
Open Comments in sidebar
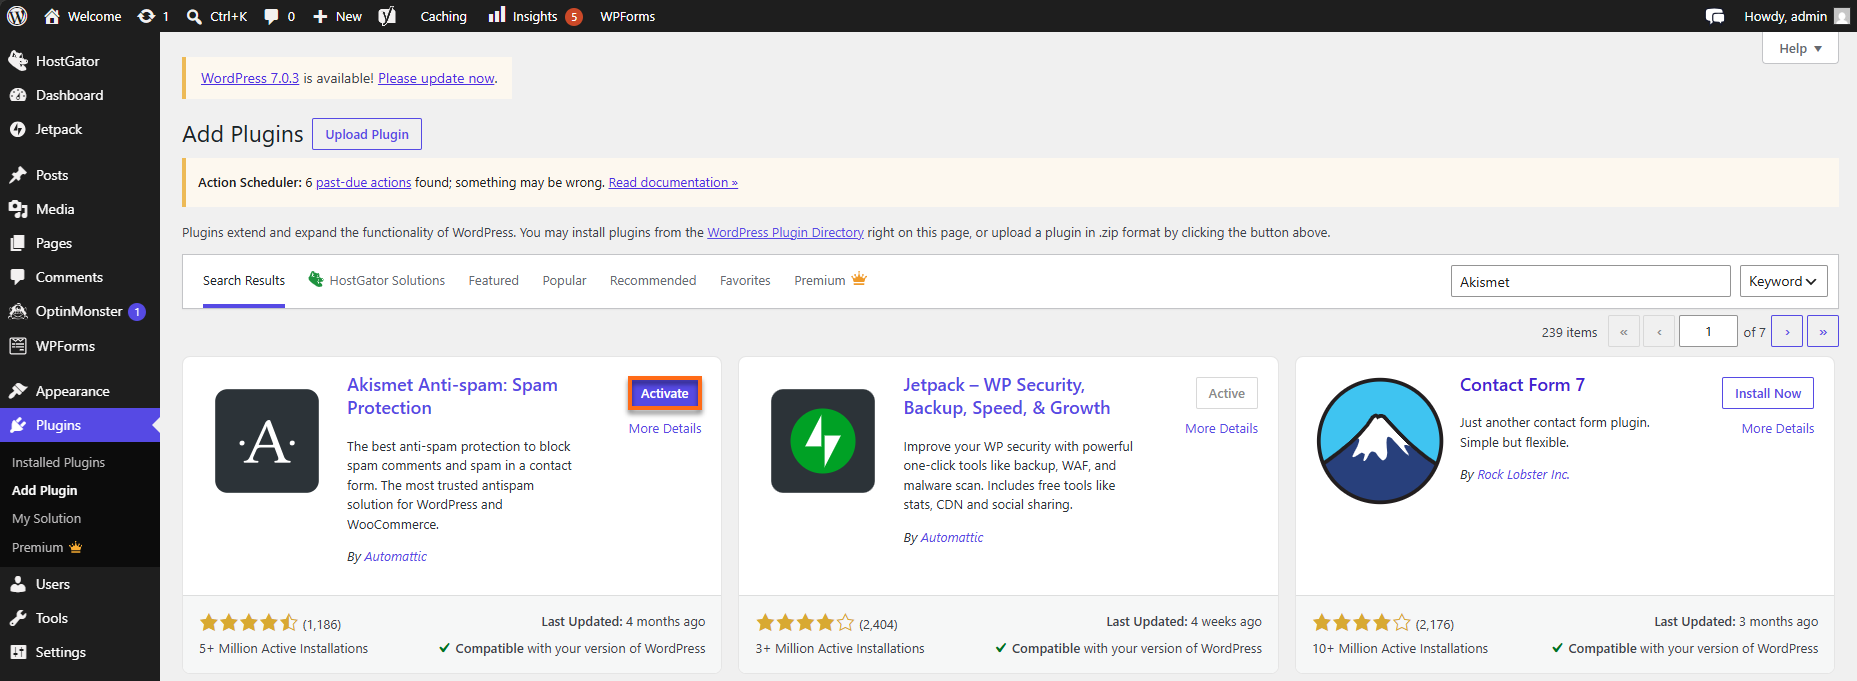tap(80, 277)
